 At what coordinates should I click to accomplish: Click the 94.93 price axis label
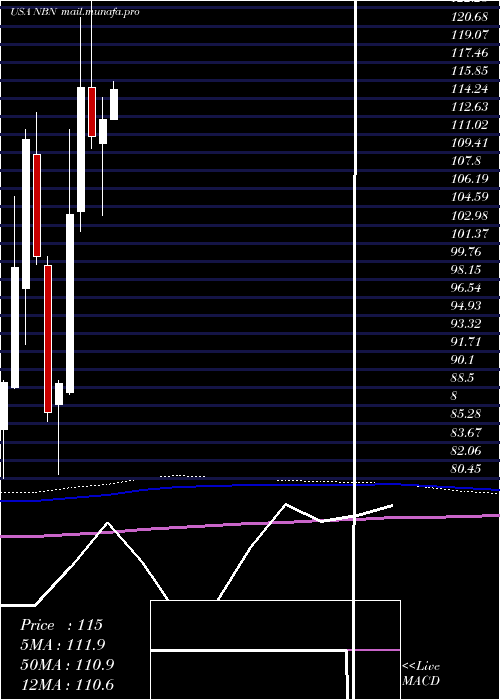pyautogui.click(x=466, y=305)
